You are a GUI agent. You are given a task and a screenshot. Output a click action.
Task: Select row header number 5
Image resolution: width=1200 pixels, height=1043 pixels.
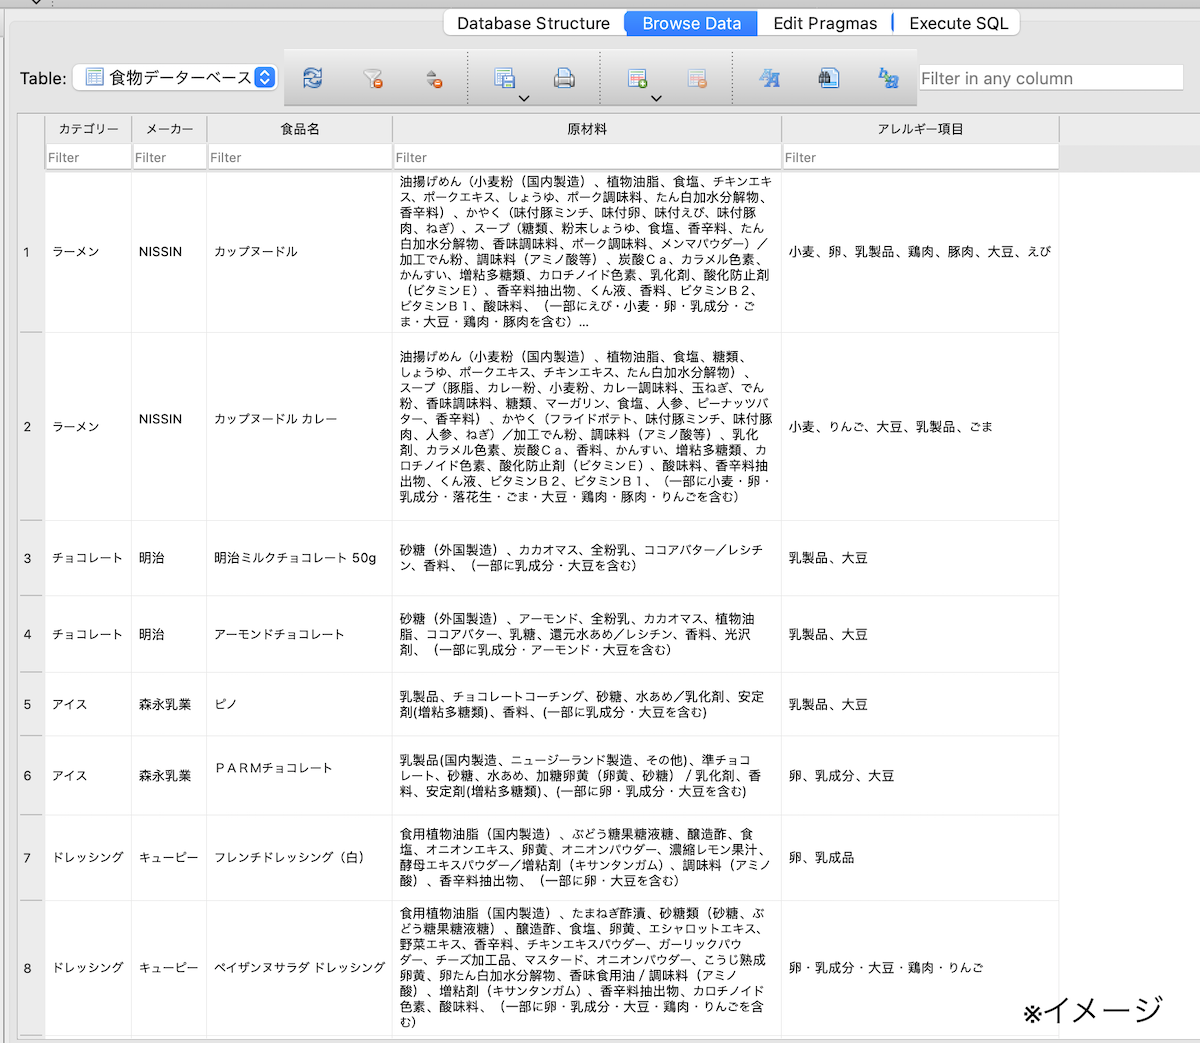click(30, 704)
